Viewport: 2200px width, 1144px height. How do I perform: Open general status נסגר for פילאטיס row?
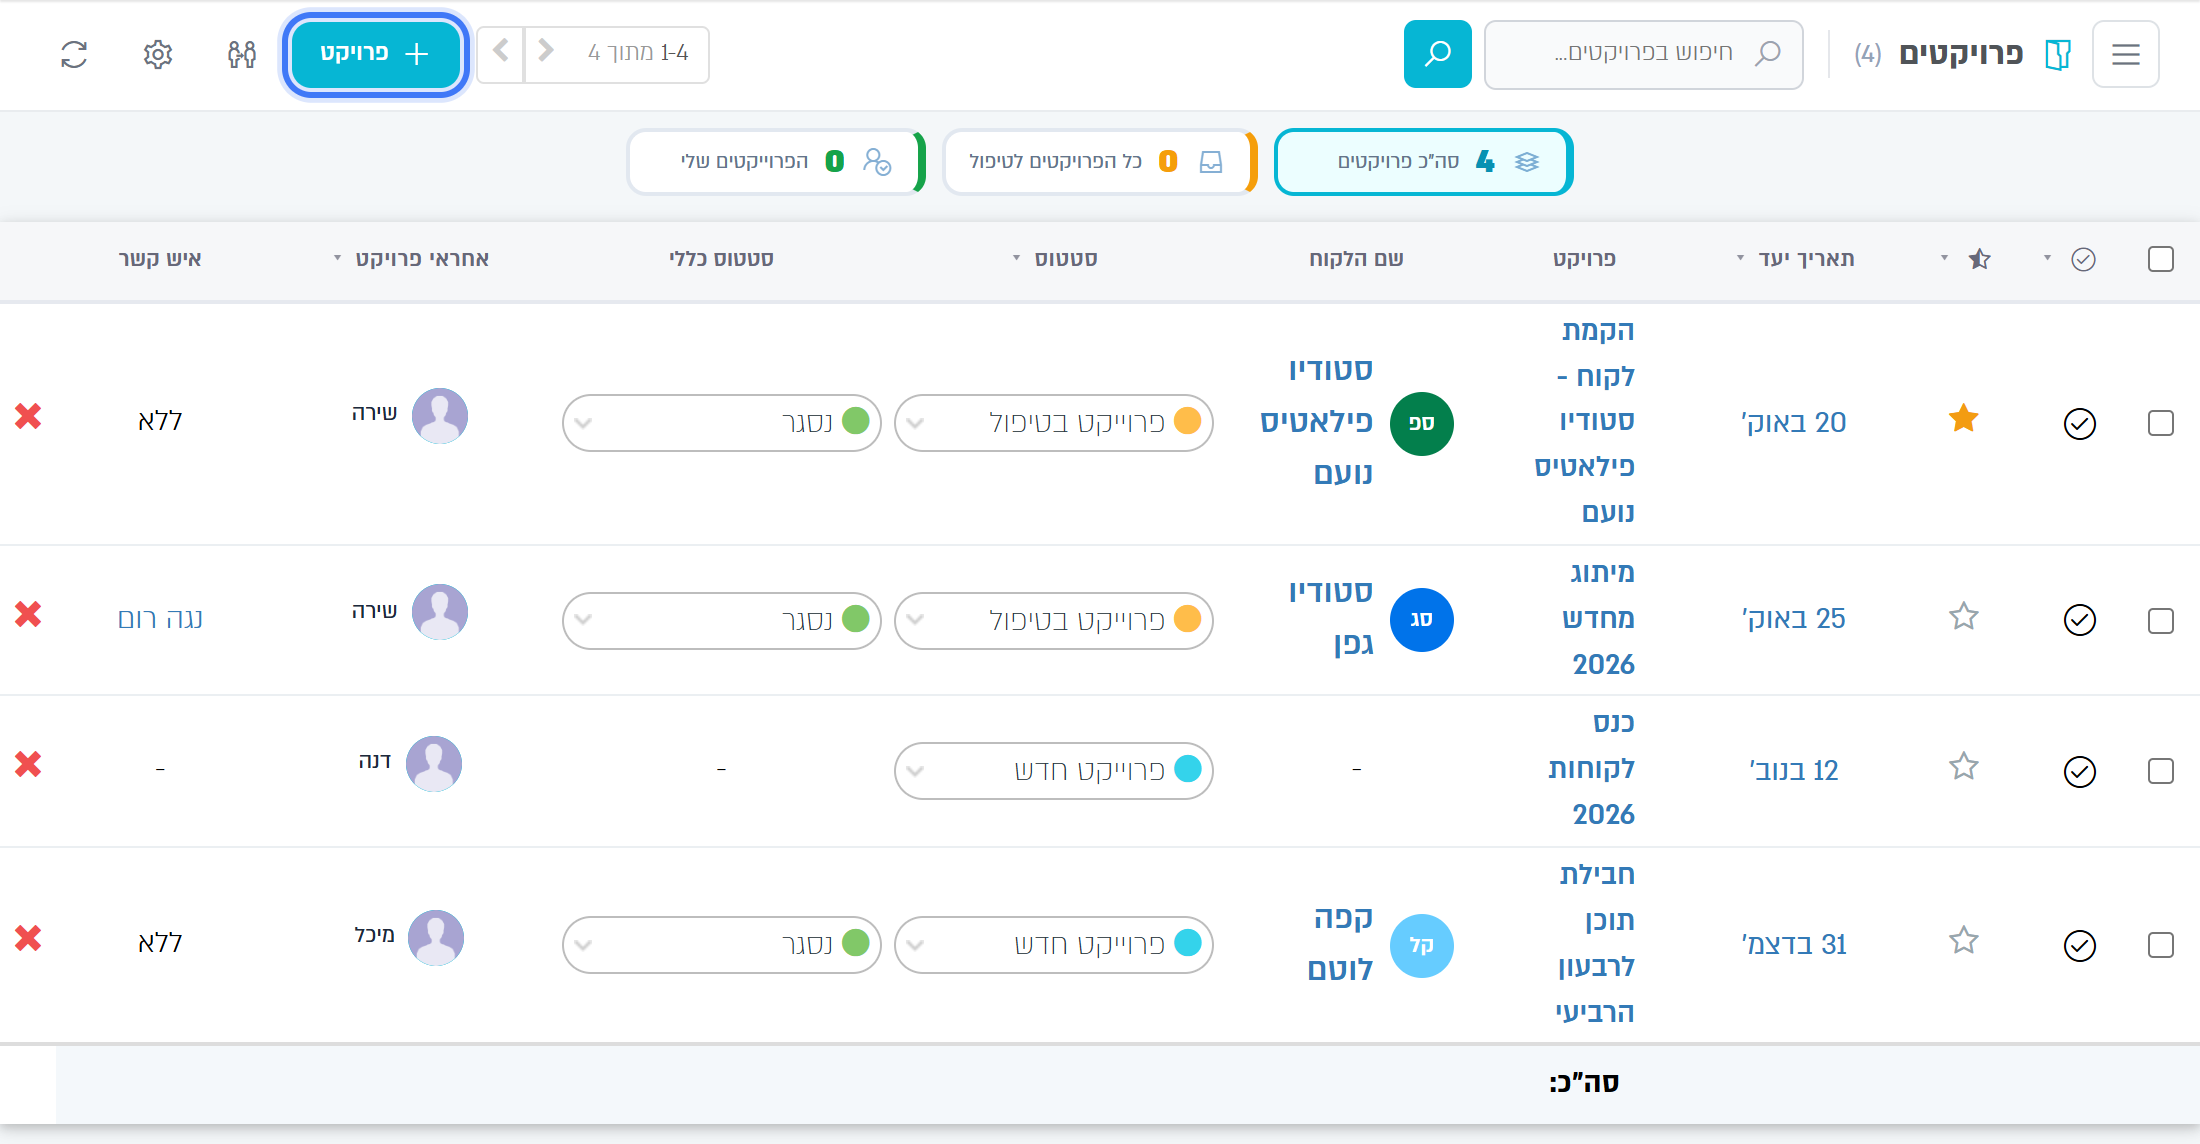[722, 423]
